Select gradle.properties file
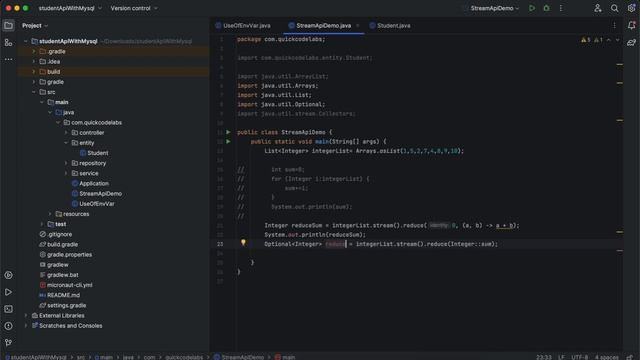 (65, 255)
